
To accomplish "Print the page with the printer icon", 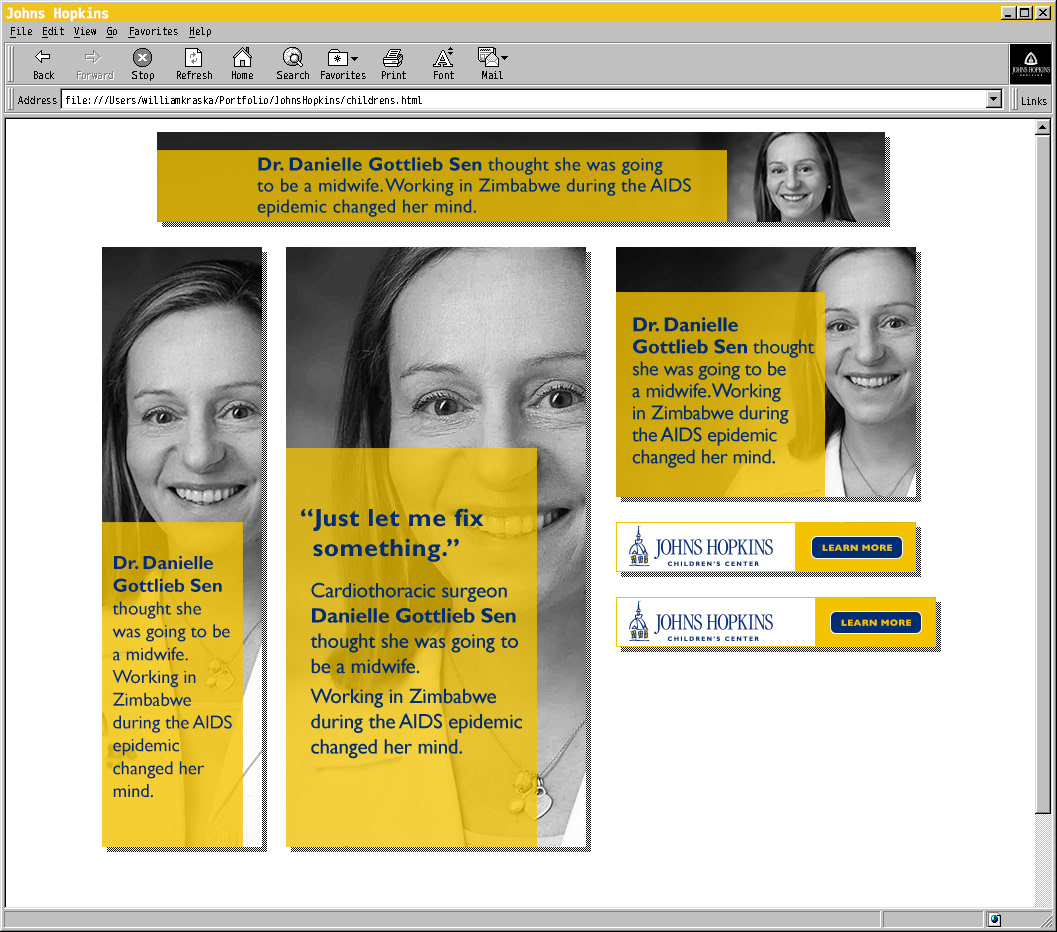I will [393, 58].
